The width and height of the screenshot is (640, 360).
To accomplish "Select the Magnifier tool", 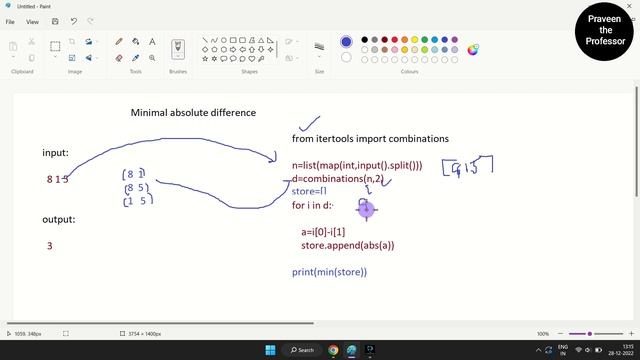I will pyautogui.click(x=152, y=58).
